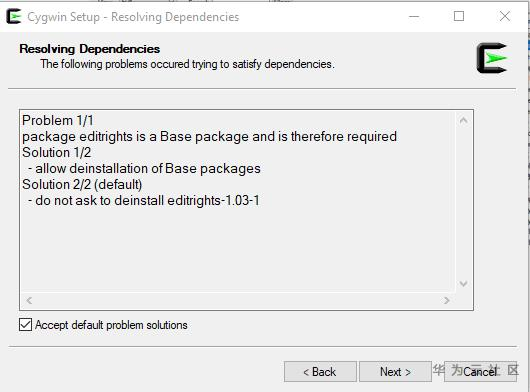Maximize the Cygwin Setup window
This screenshot has width=530, height=392.
pyautogui.click(x=459, y=16)
